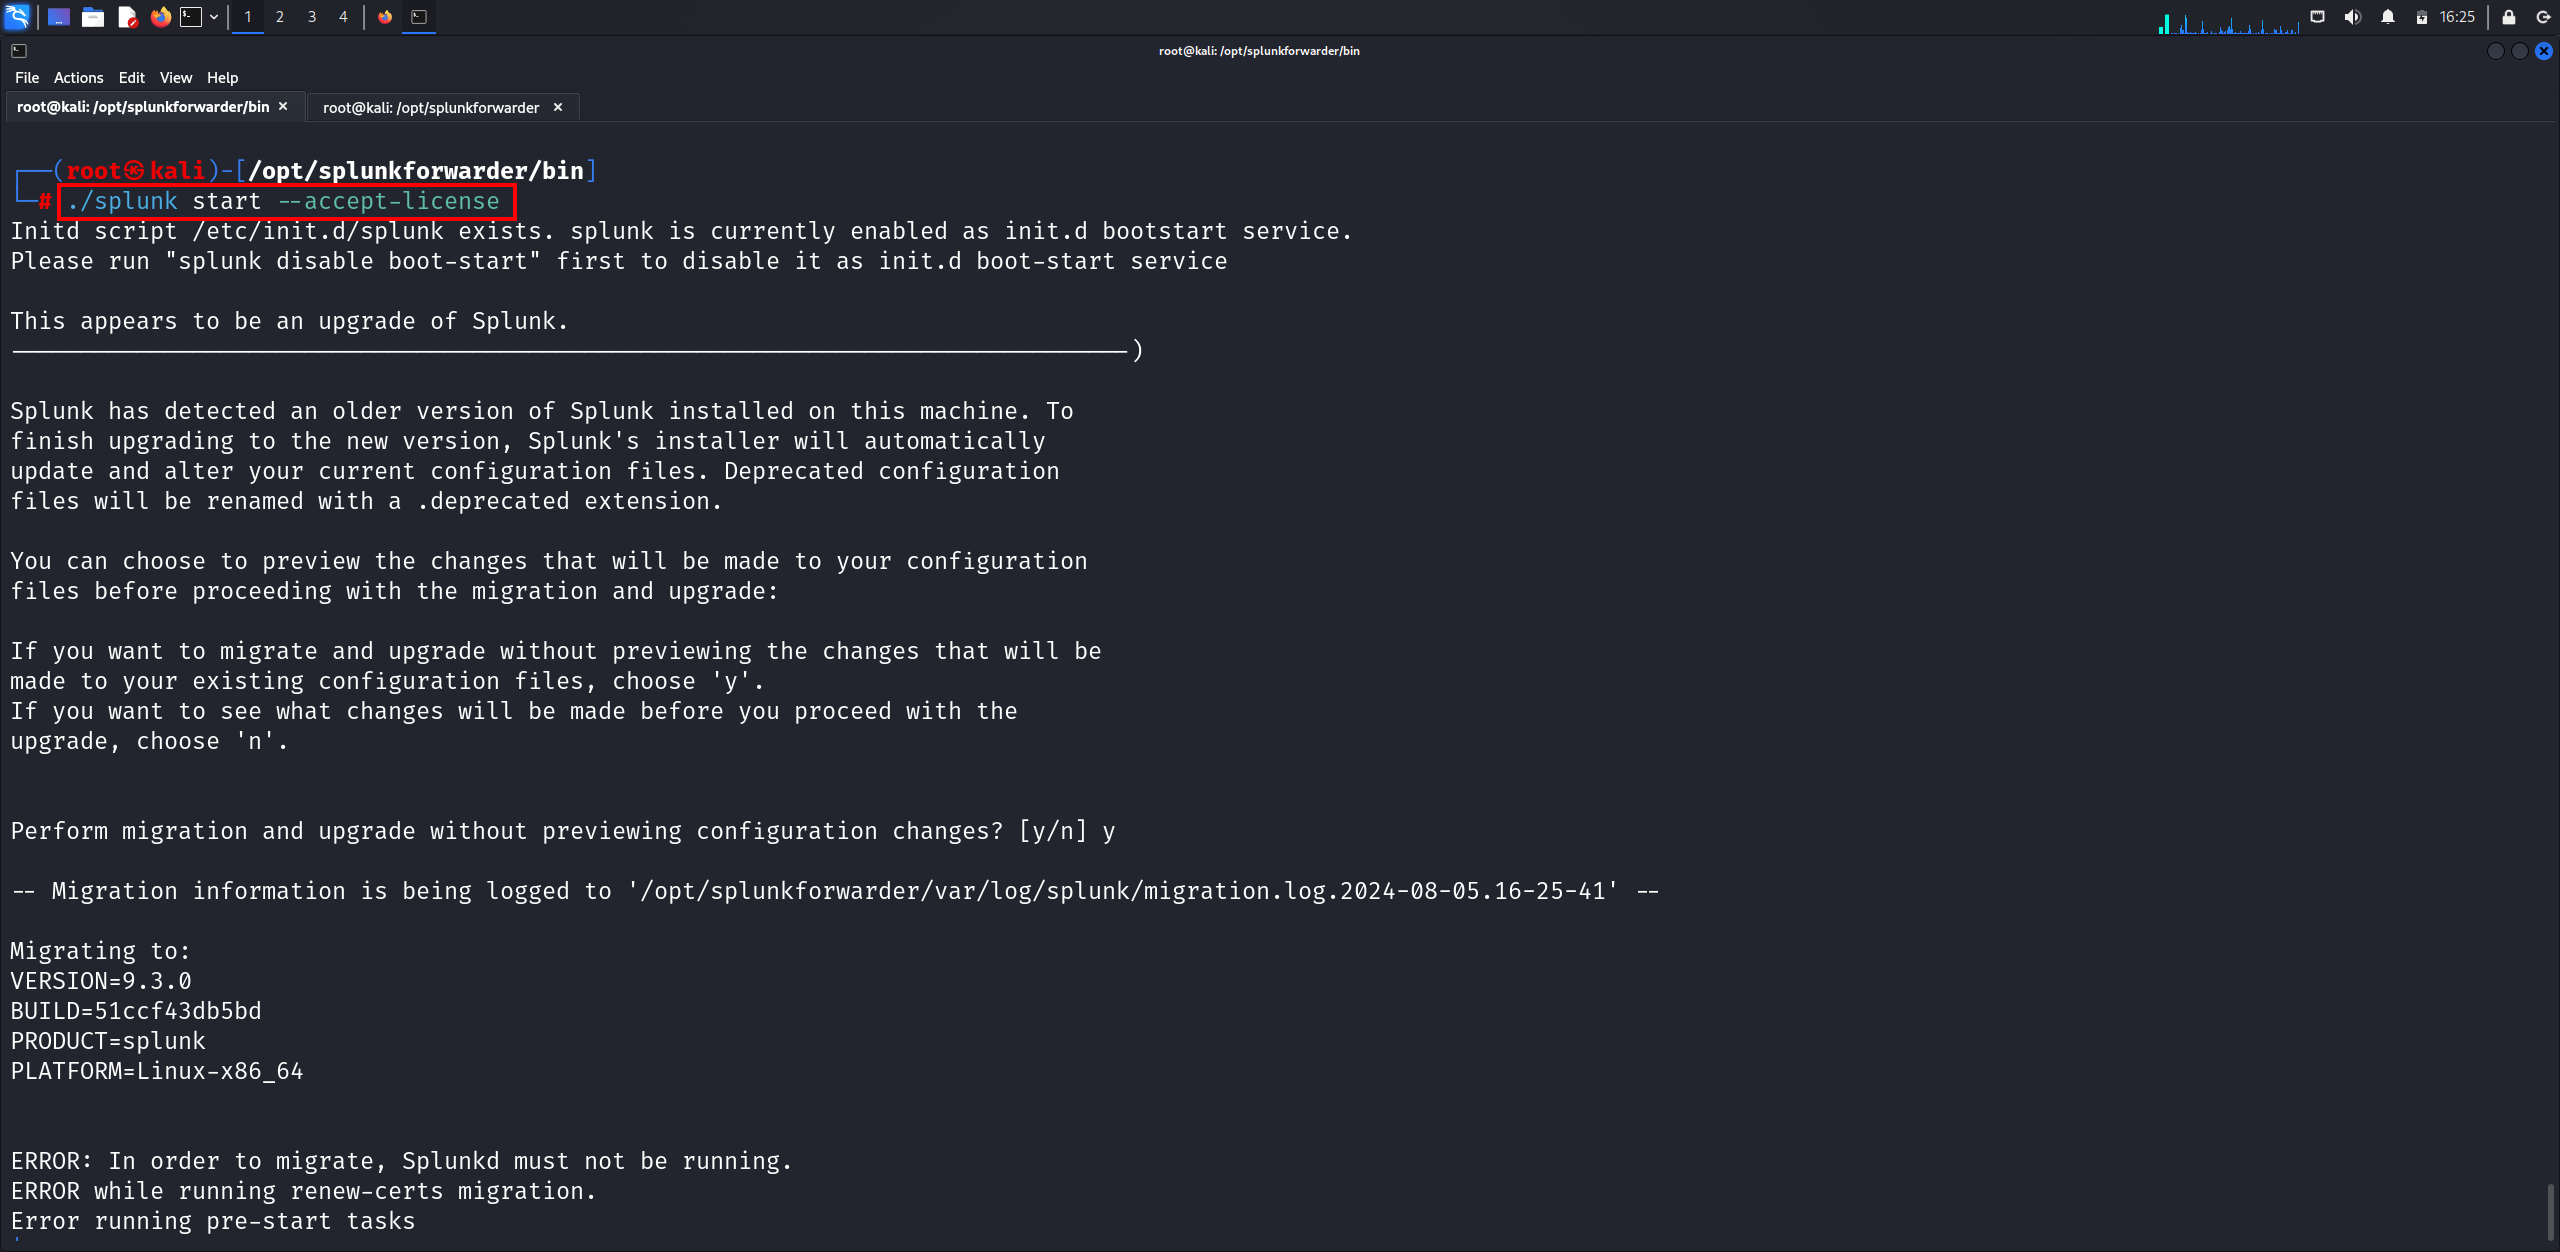Click the show desktop panel icon
The height and width of the screenshot is (1252, 2560).
59,17
